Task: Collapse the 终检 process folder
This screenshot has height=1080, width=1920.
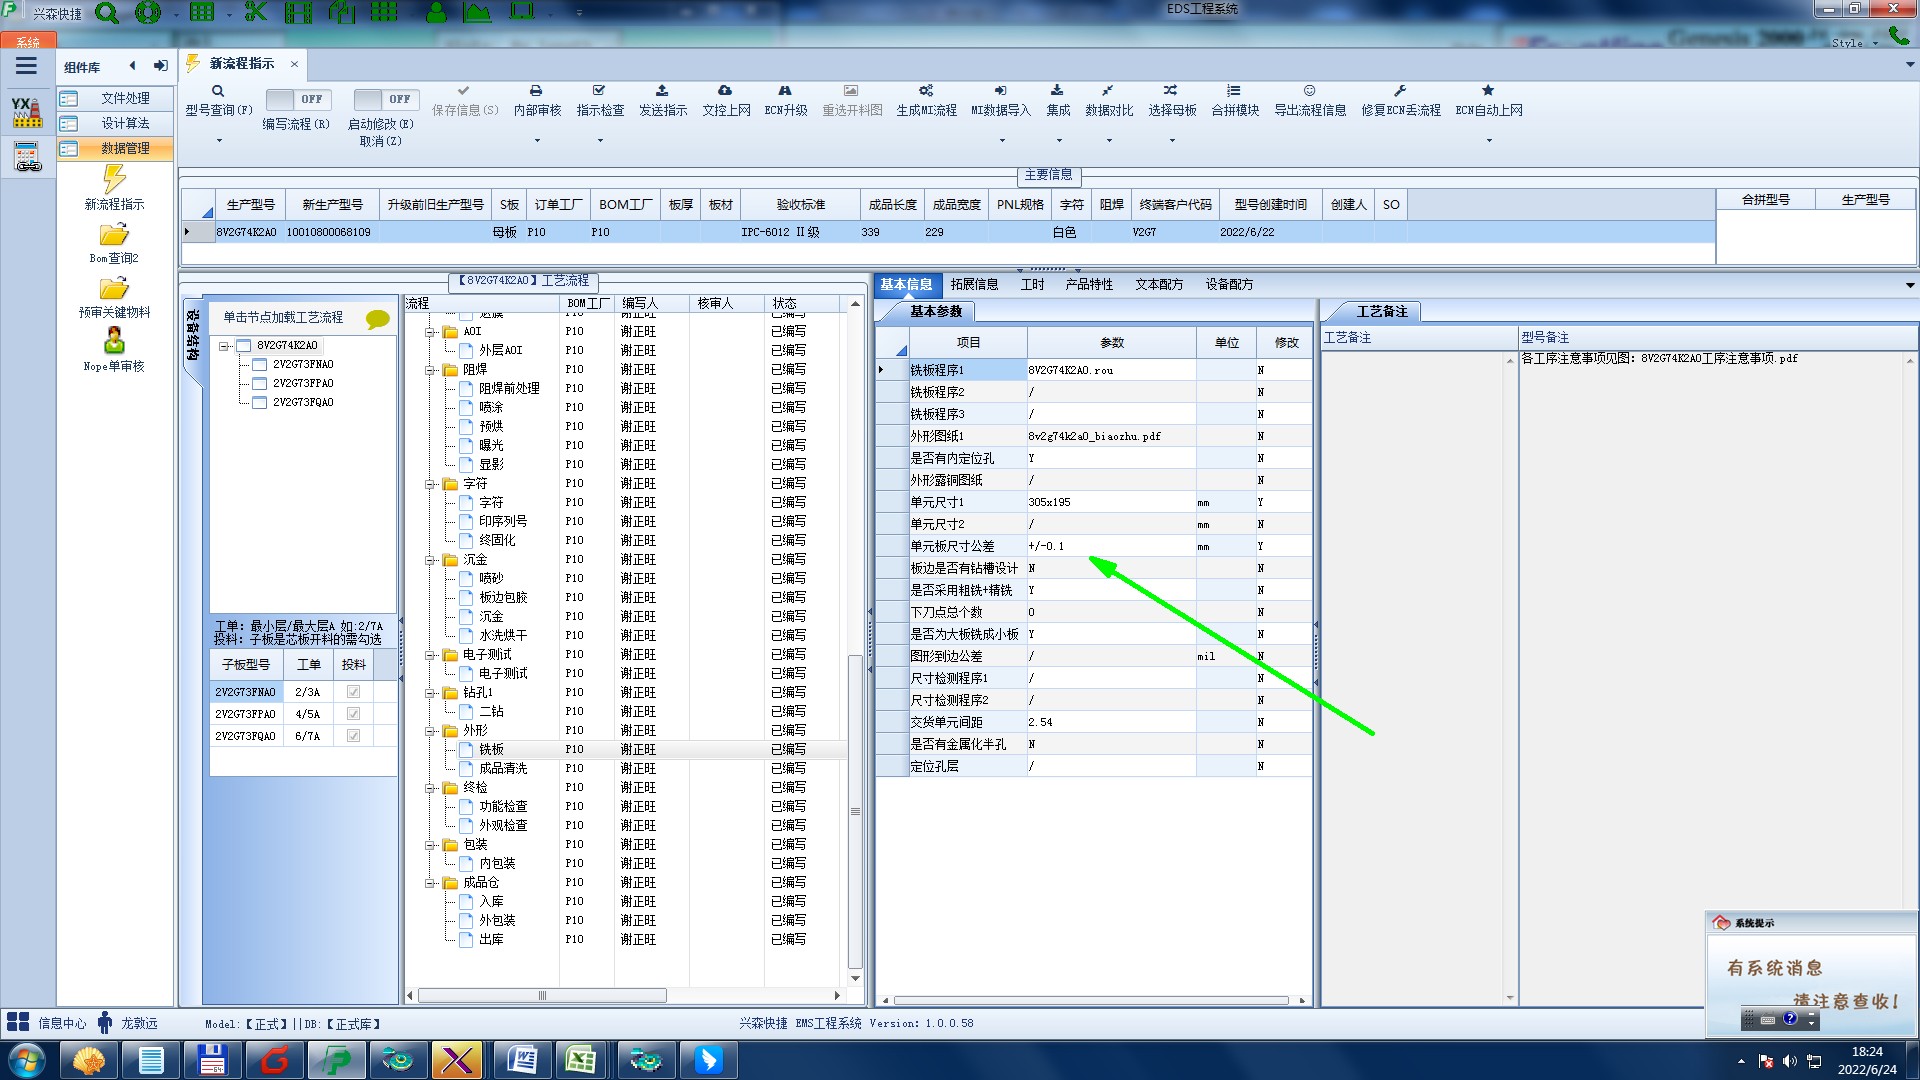Action: (430, 788)
